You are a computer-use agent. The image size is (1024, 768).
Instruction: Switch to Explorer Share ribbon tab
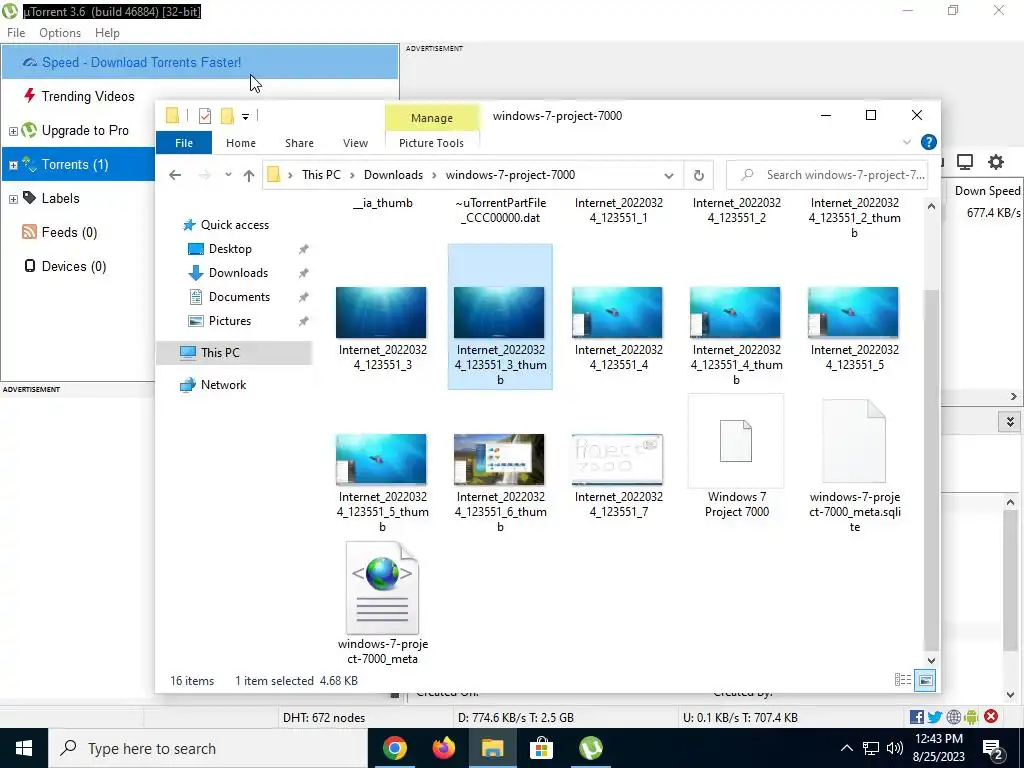pos(299,143)
